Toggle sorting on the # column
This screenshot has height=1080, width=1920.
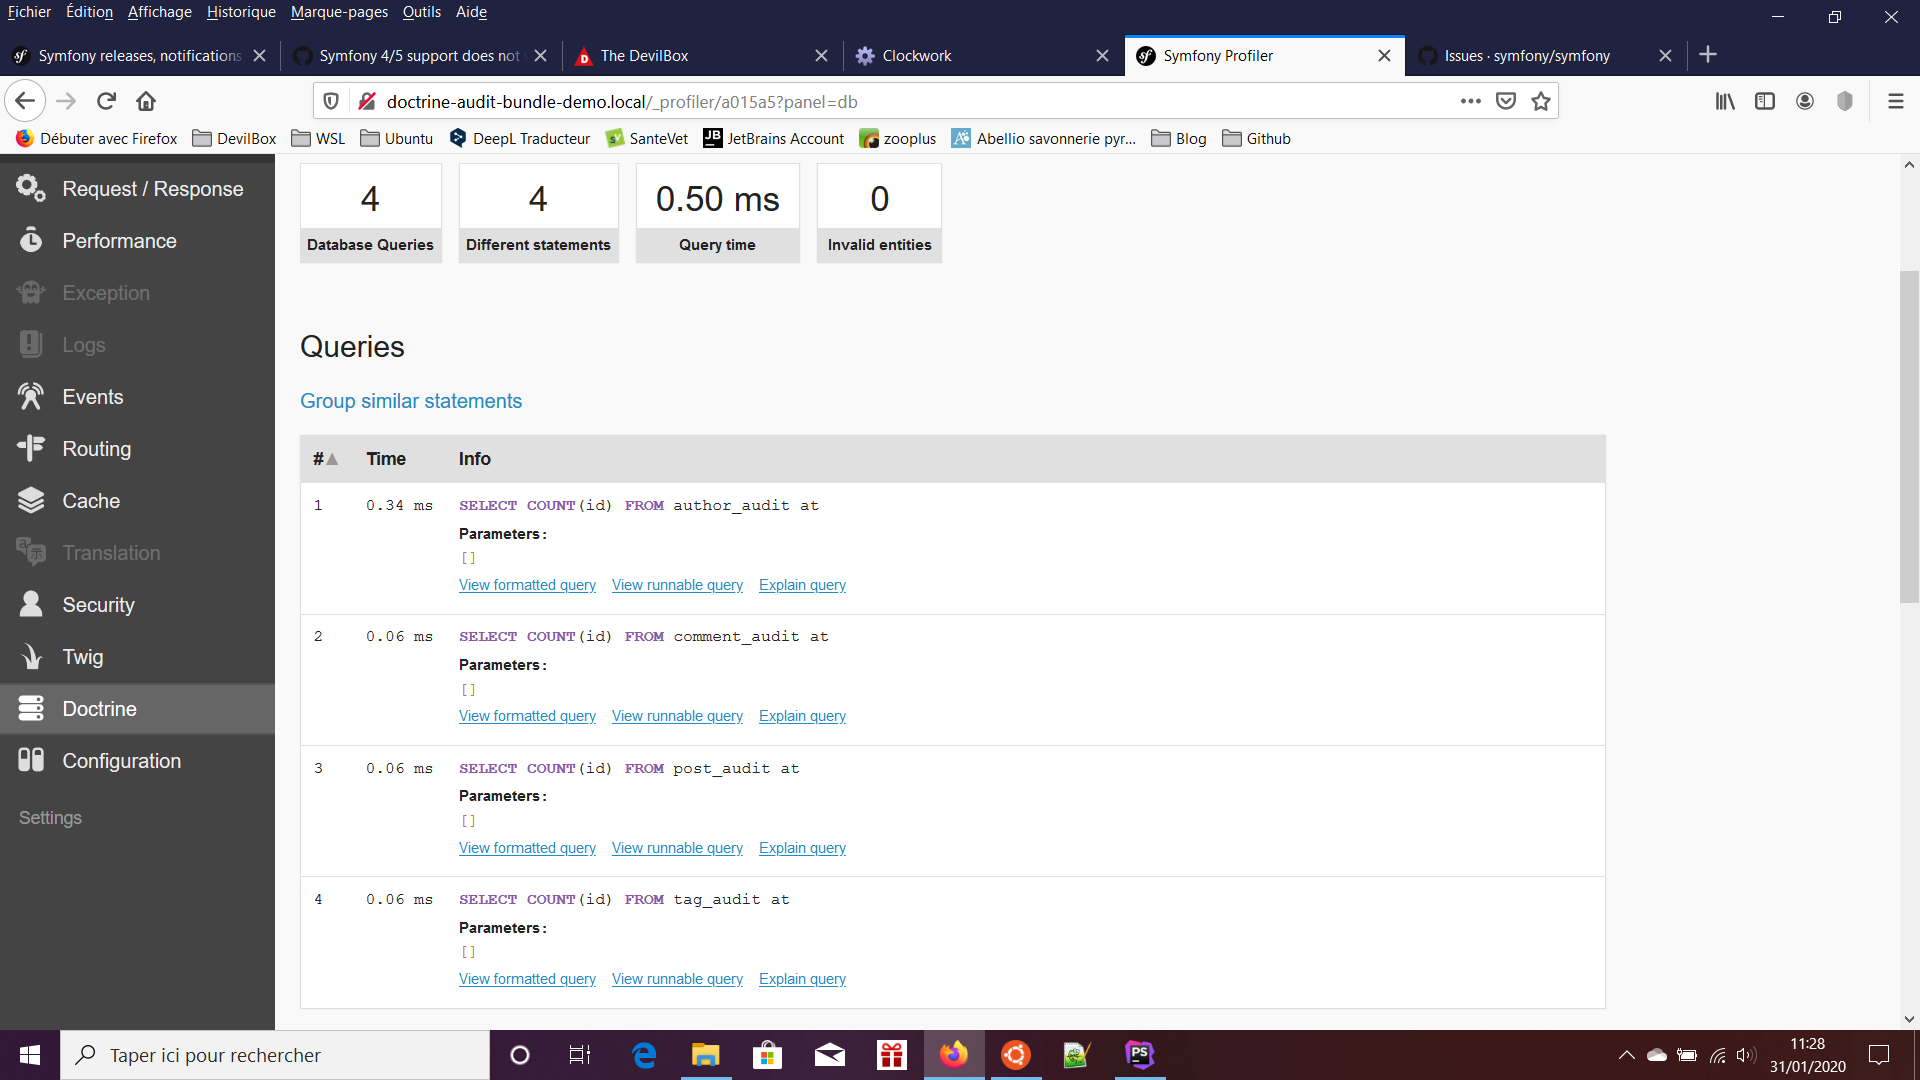pos(324,458)
